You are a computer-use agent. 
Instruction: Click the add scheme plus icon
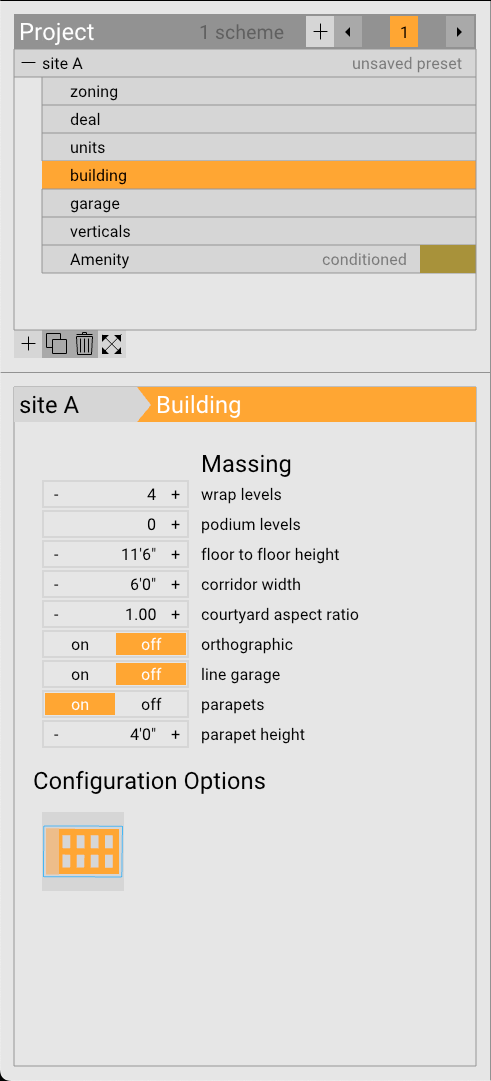pyautogui.click(x=320, y=32)
